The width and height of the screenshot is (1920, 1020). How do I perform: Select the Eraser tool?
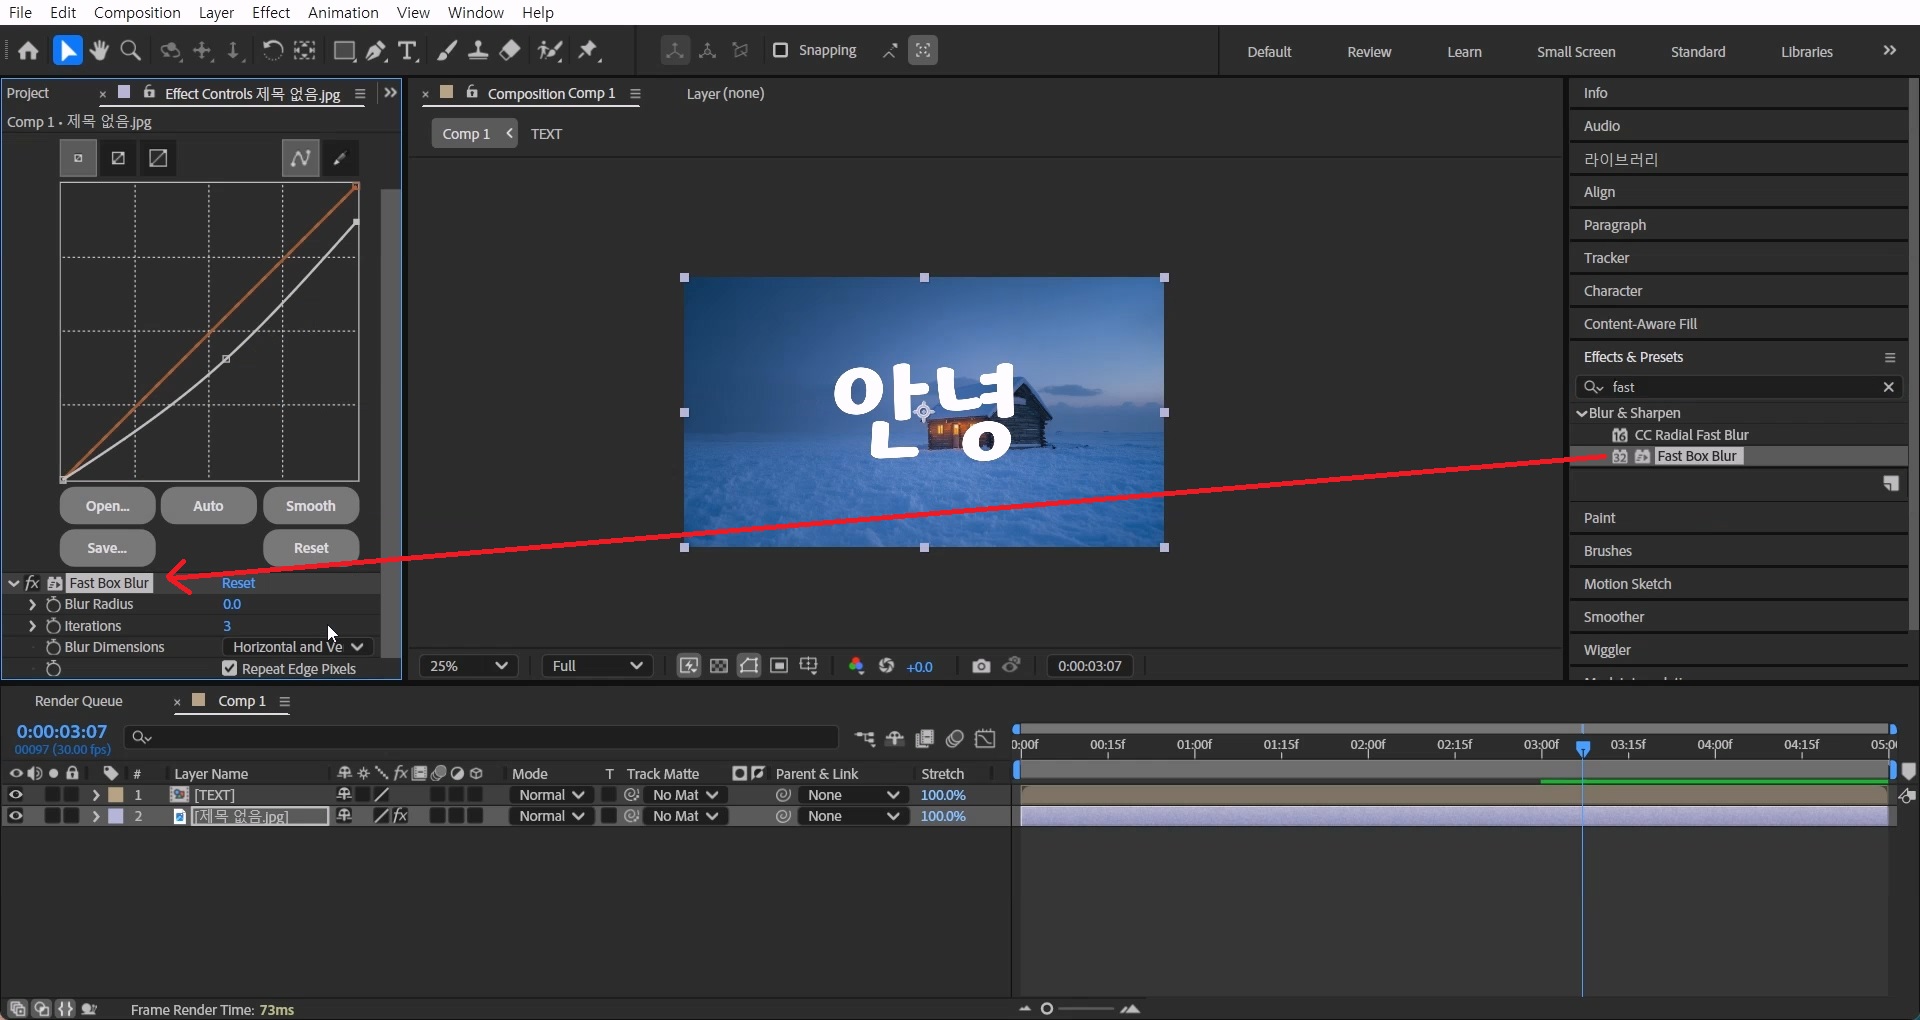[510, 51]
